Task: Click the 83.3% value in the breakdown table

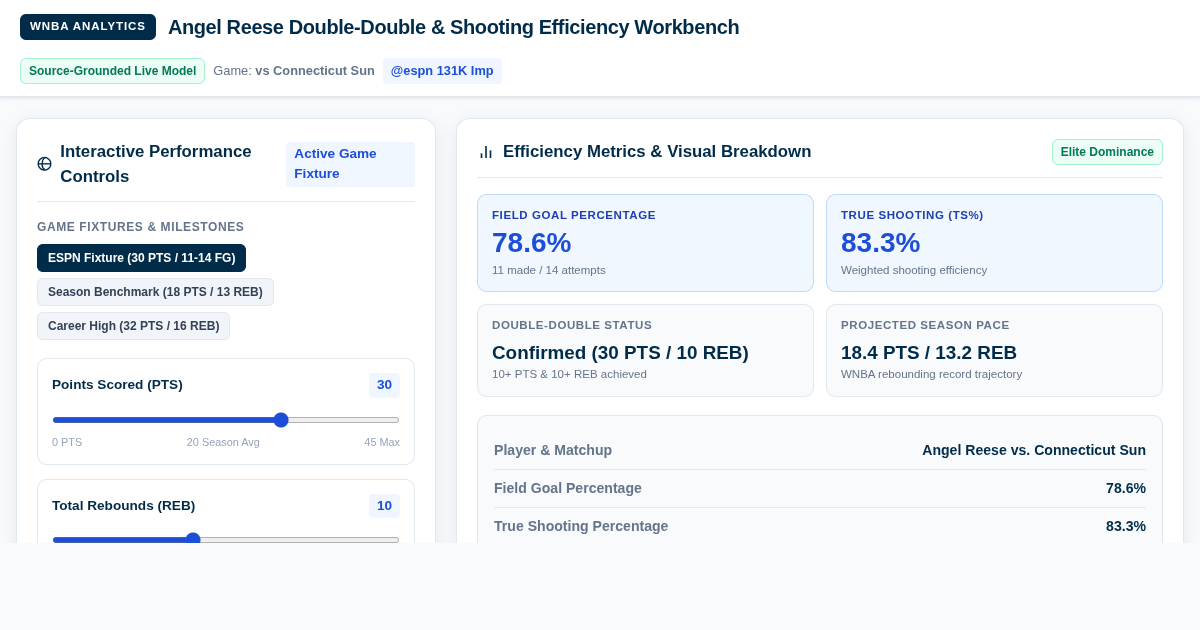Action: click(x=1126, y=526)
